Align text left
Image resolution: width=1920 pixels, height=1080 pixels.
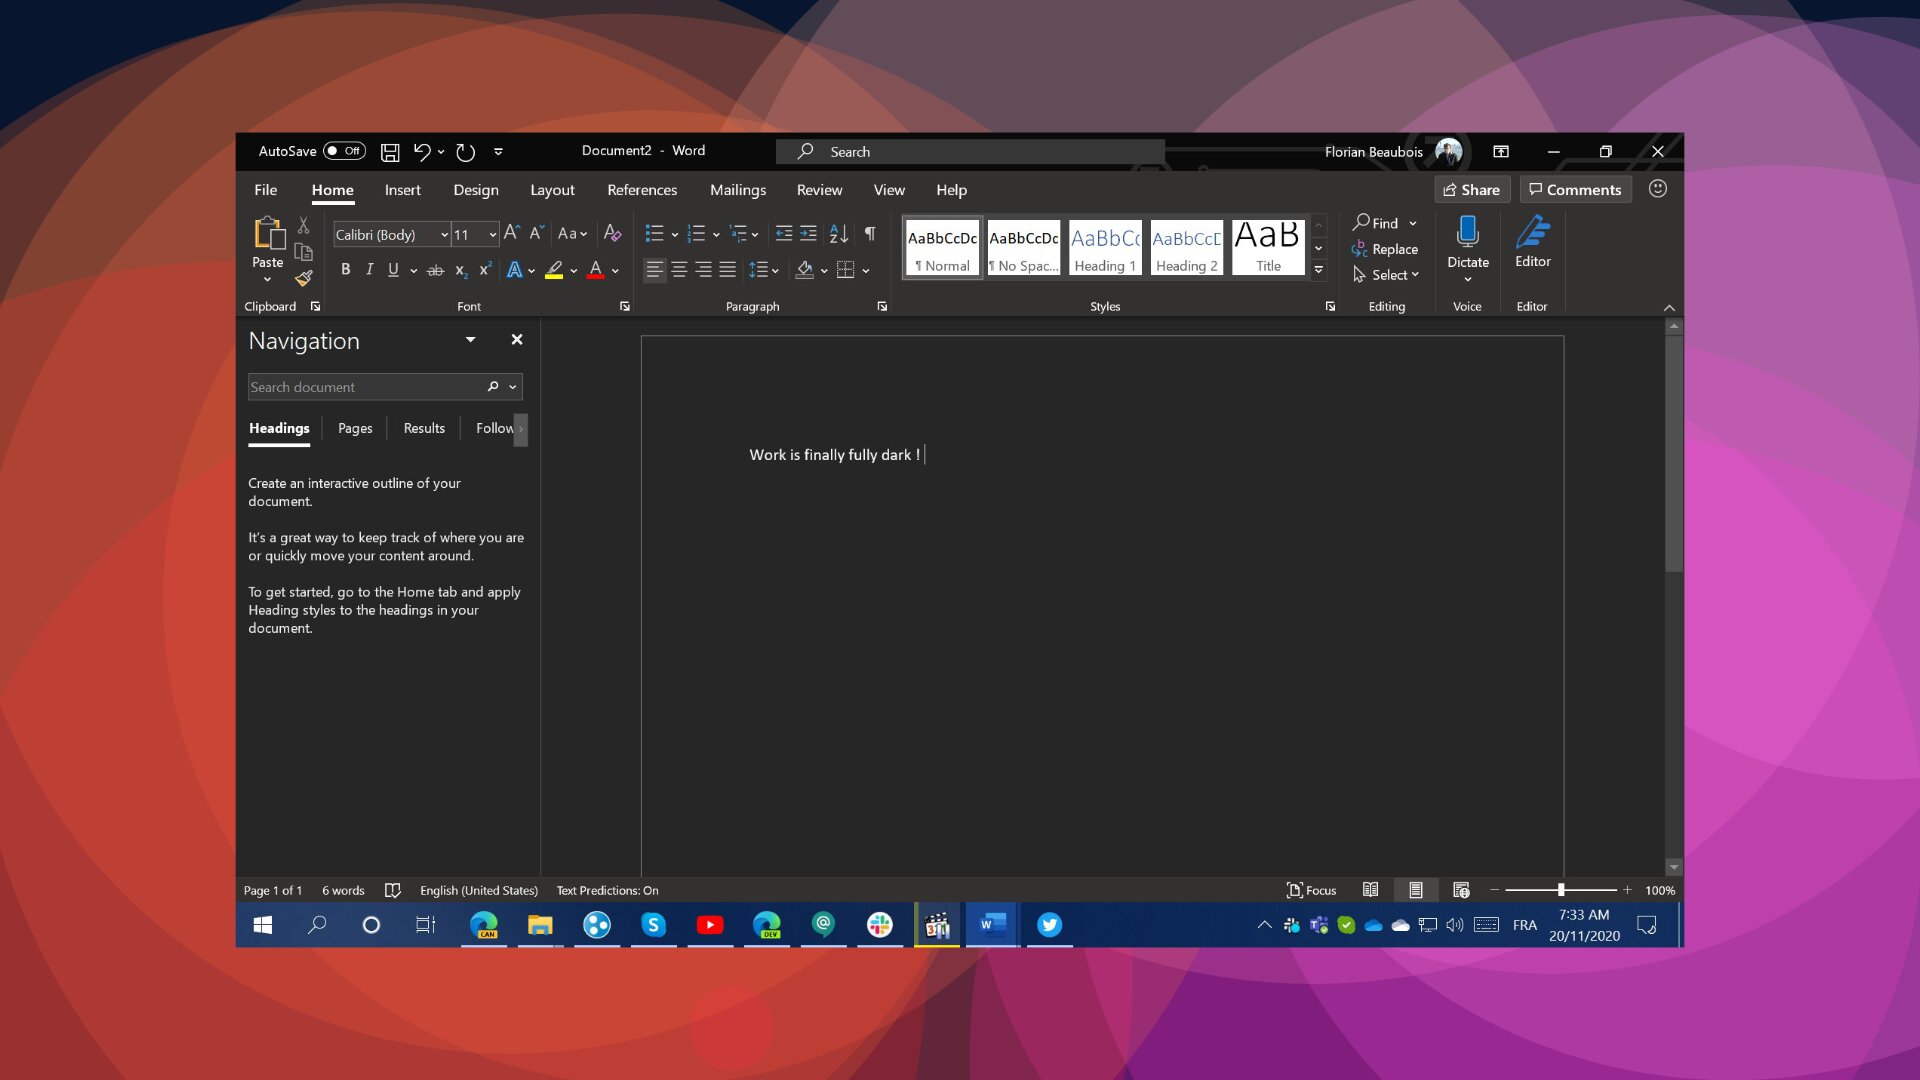coord(654,270)
